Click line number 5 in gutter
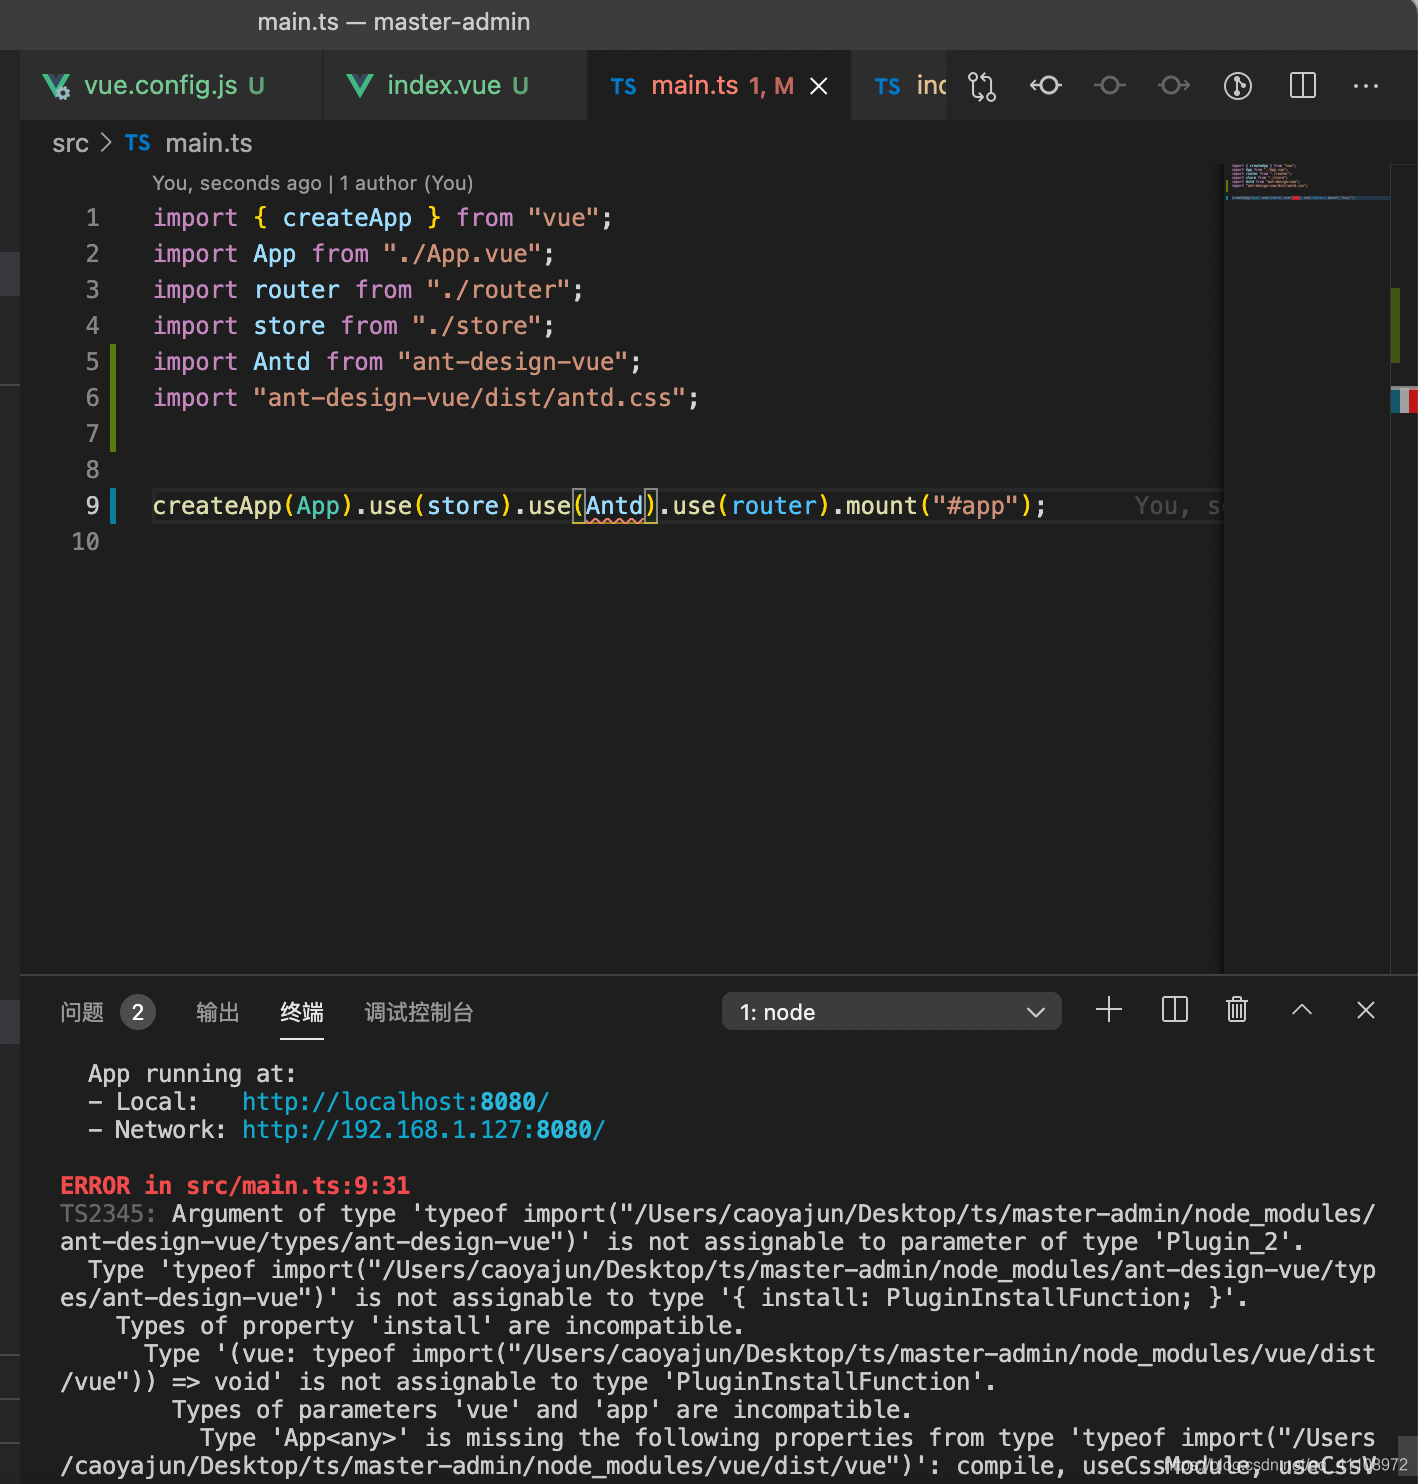The image size is (1418, 1484). click(x=92, y=362)
